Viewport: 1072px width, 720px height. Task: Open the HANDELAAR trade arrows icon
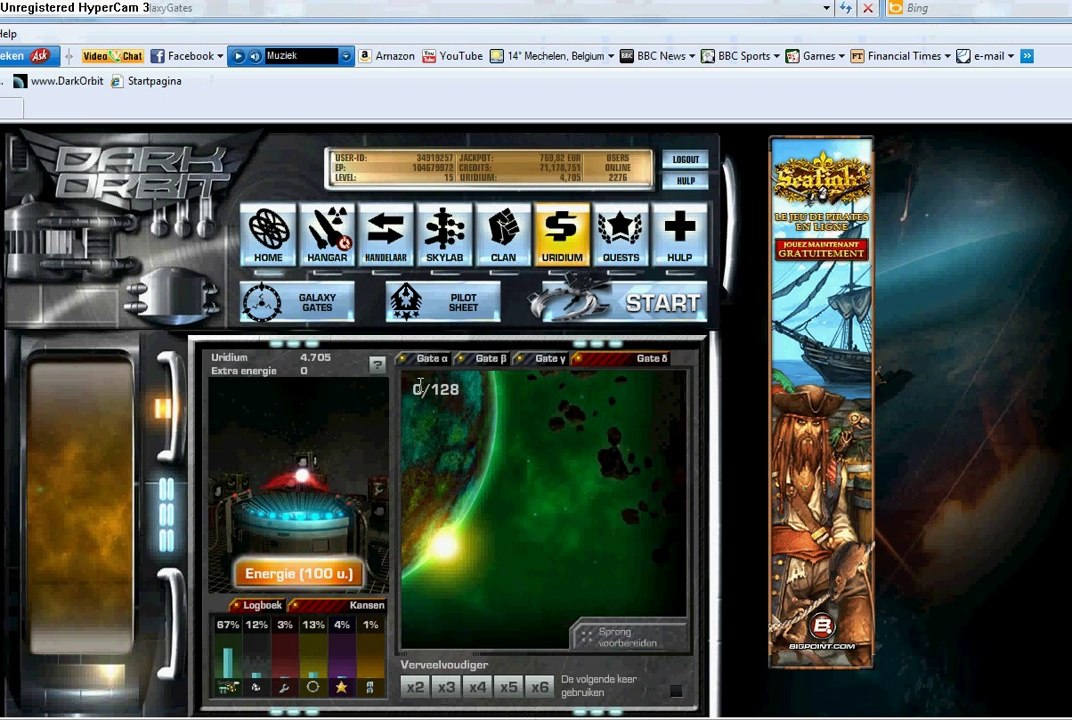[x=386, y=235]
